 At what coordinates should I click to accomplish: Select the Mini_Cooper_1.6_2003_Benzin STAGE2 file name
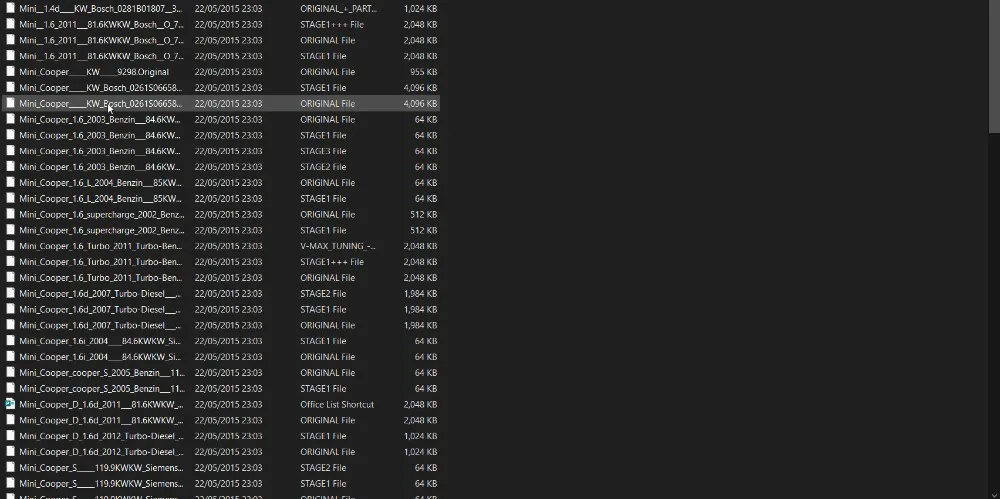click(100, 167)
